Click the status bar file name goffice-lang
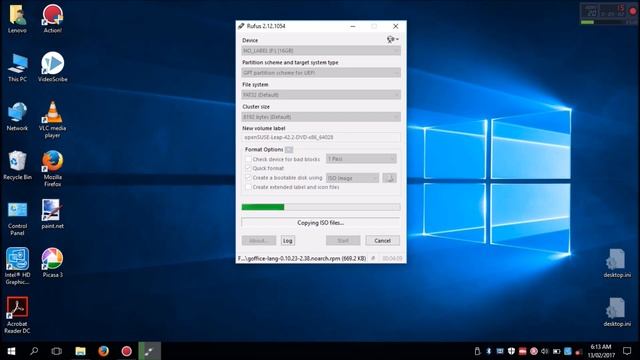The image size is (640, 360). point(302,258)
